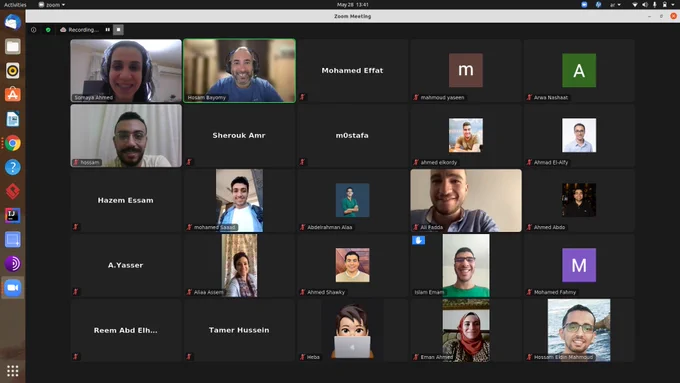Screen dimensions: 680x383
Task: Open the Screenshot tool in dock
Action: point(13,239)
